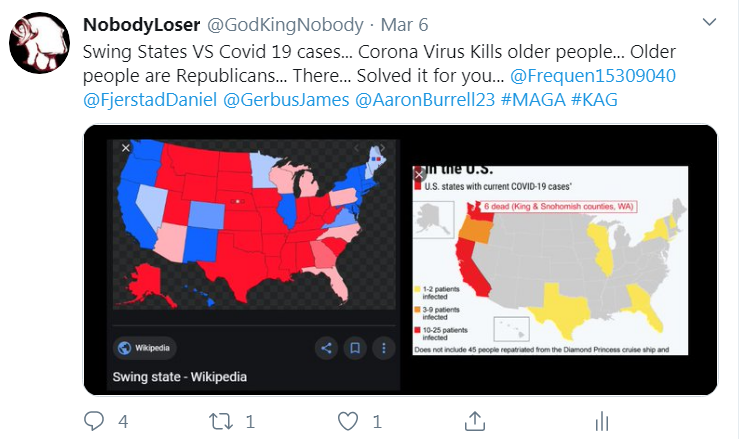
Task: View tweet analytics bar chart icon
Action: (x=603, y=420)
